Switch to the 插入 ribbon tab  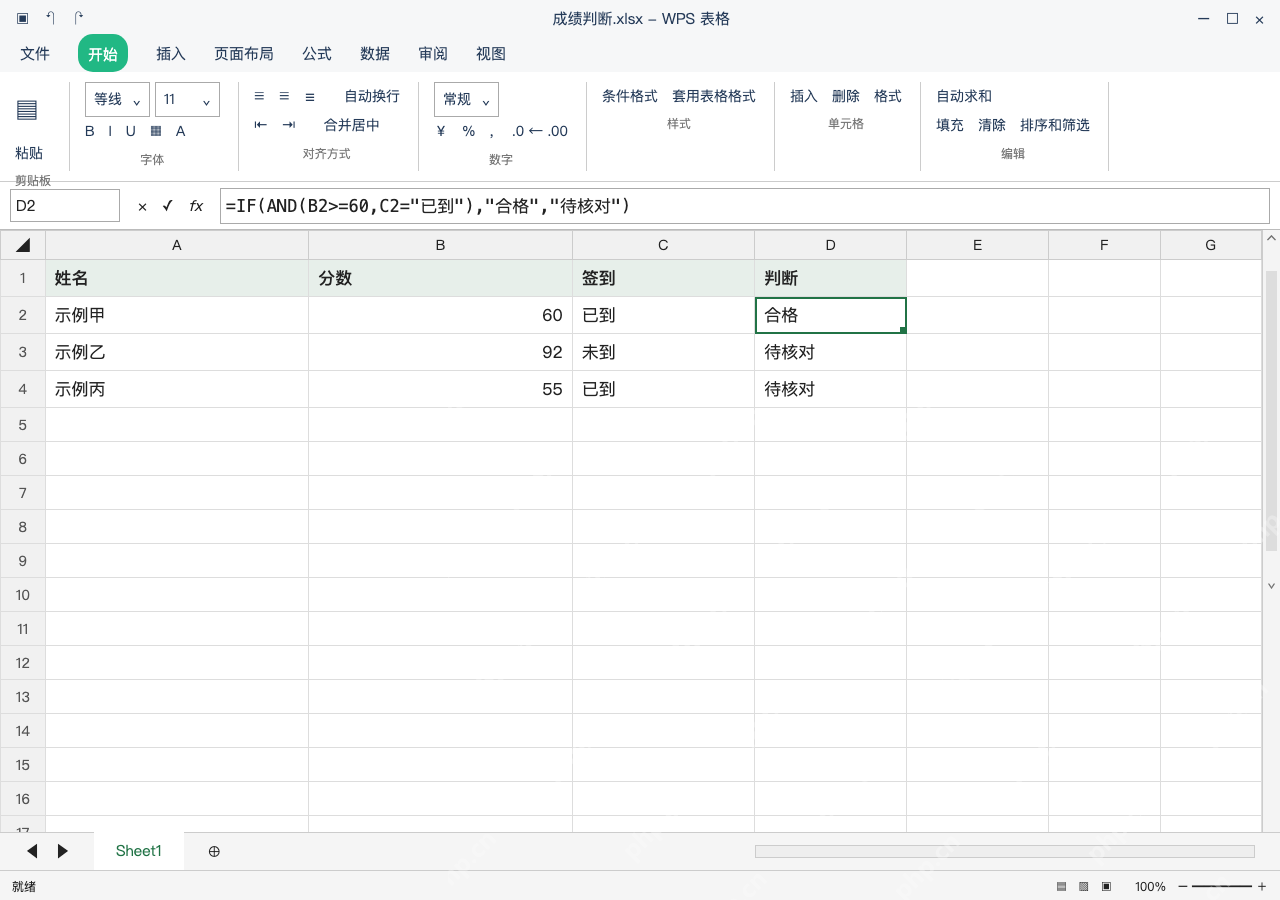click(171, 54)
